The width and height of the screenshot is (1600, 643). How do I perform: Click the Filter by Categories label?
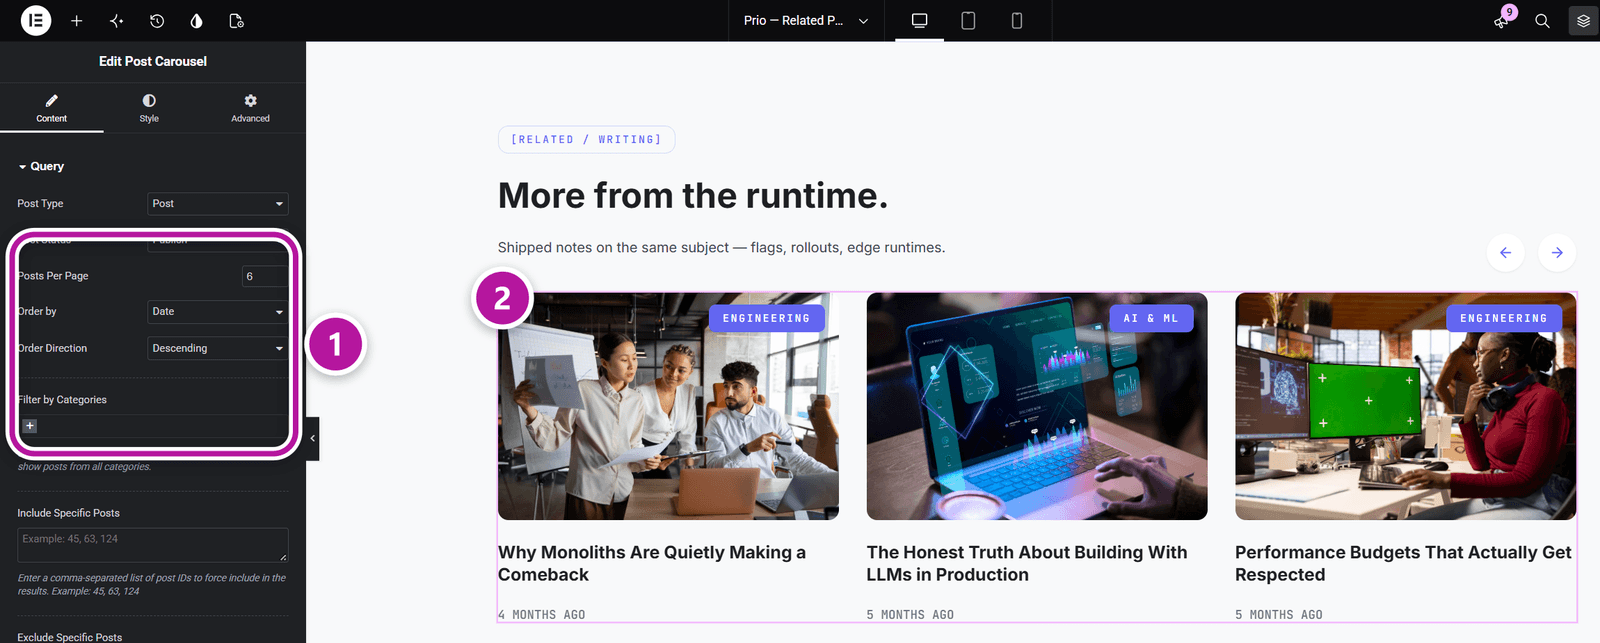point(62,400)
